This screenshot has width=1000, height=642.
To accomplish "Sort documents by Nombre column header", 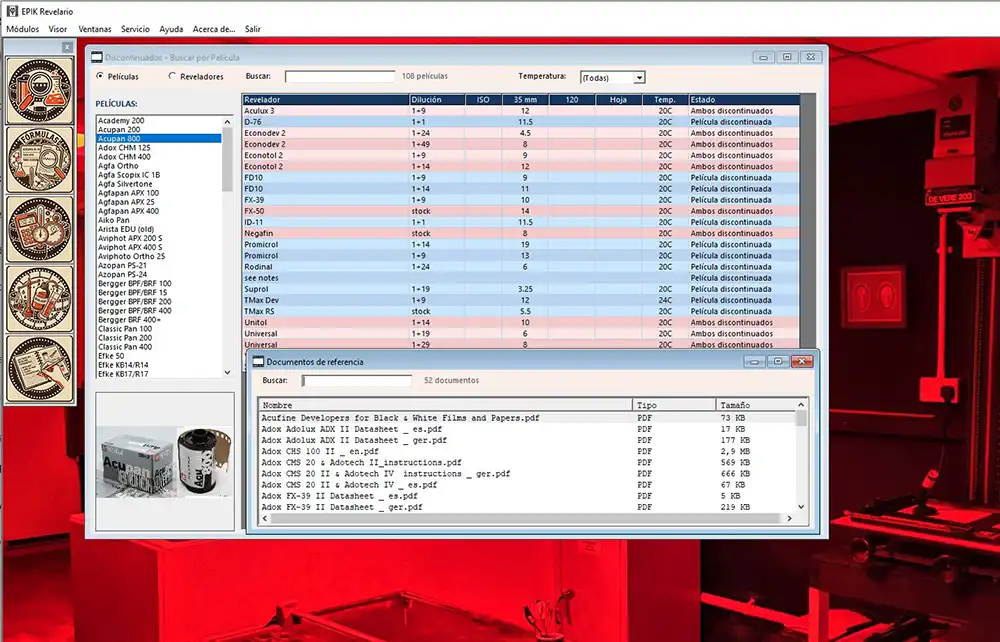I will (445, 405).
